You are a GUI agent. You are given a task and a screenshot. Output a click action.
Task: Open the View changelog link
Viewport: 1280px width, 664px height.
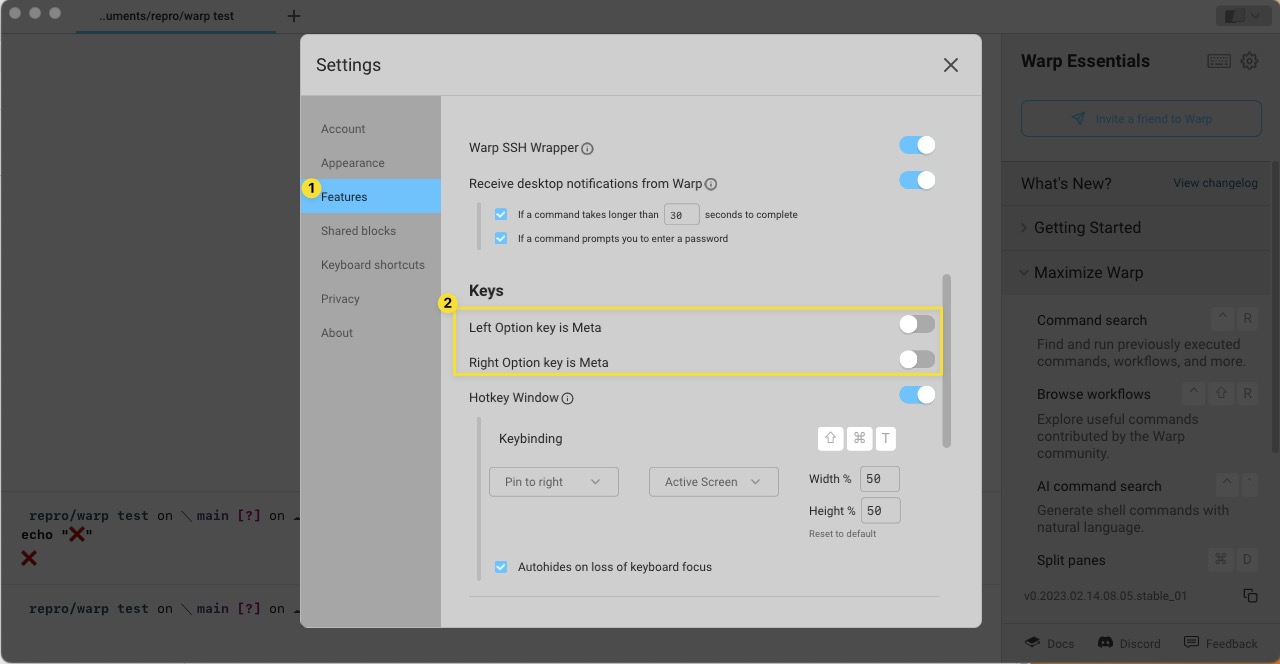[1215, 183]
